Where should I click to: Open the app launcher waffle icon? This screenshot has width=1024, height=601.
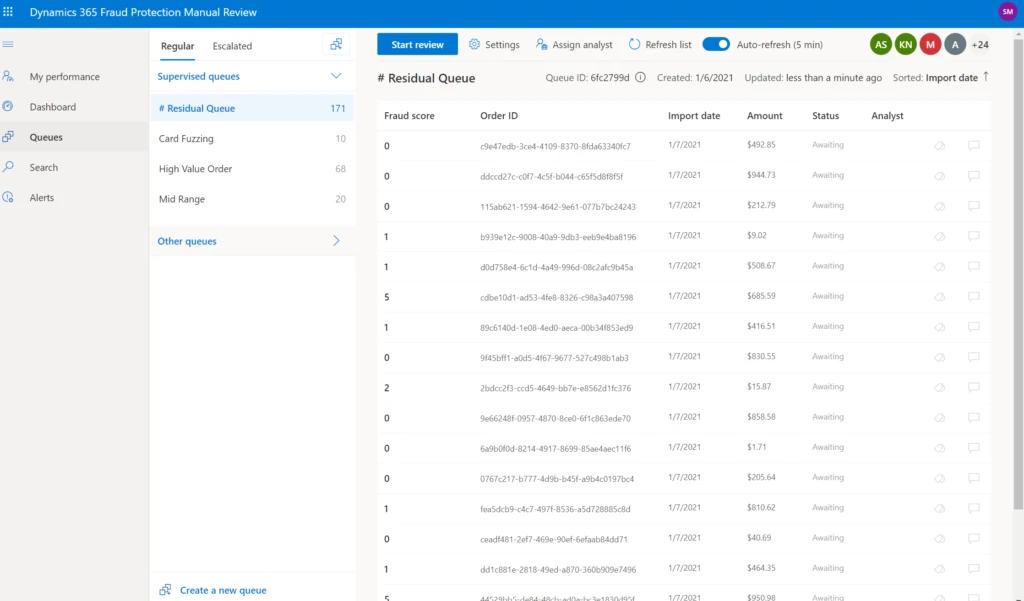click(9, 12)
